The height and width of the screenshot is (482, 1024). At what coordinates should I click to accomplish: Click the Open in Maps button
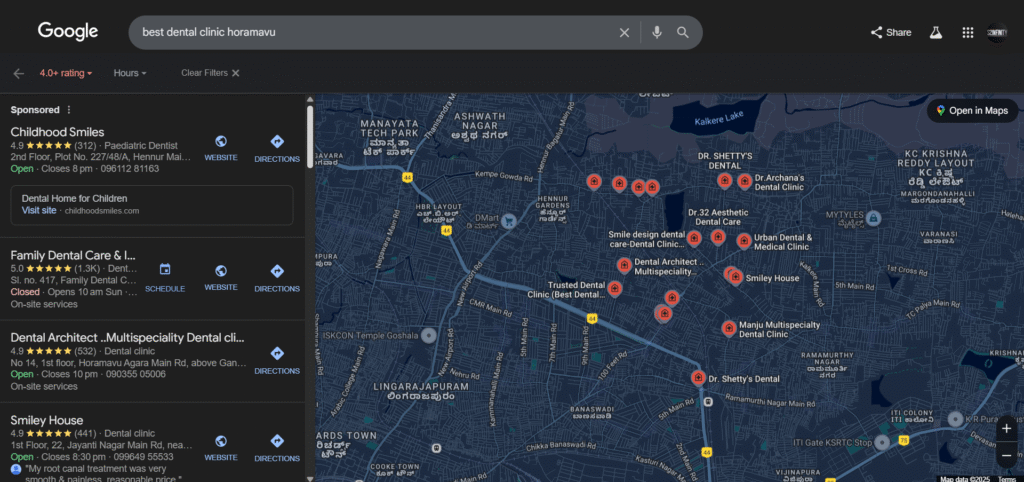(972, 110)
